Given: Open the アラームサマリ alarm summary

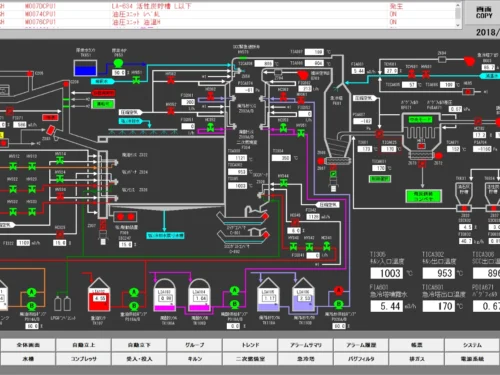Looking at the screenshot, I should (306, 345).
